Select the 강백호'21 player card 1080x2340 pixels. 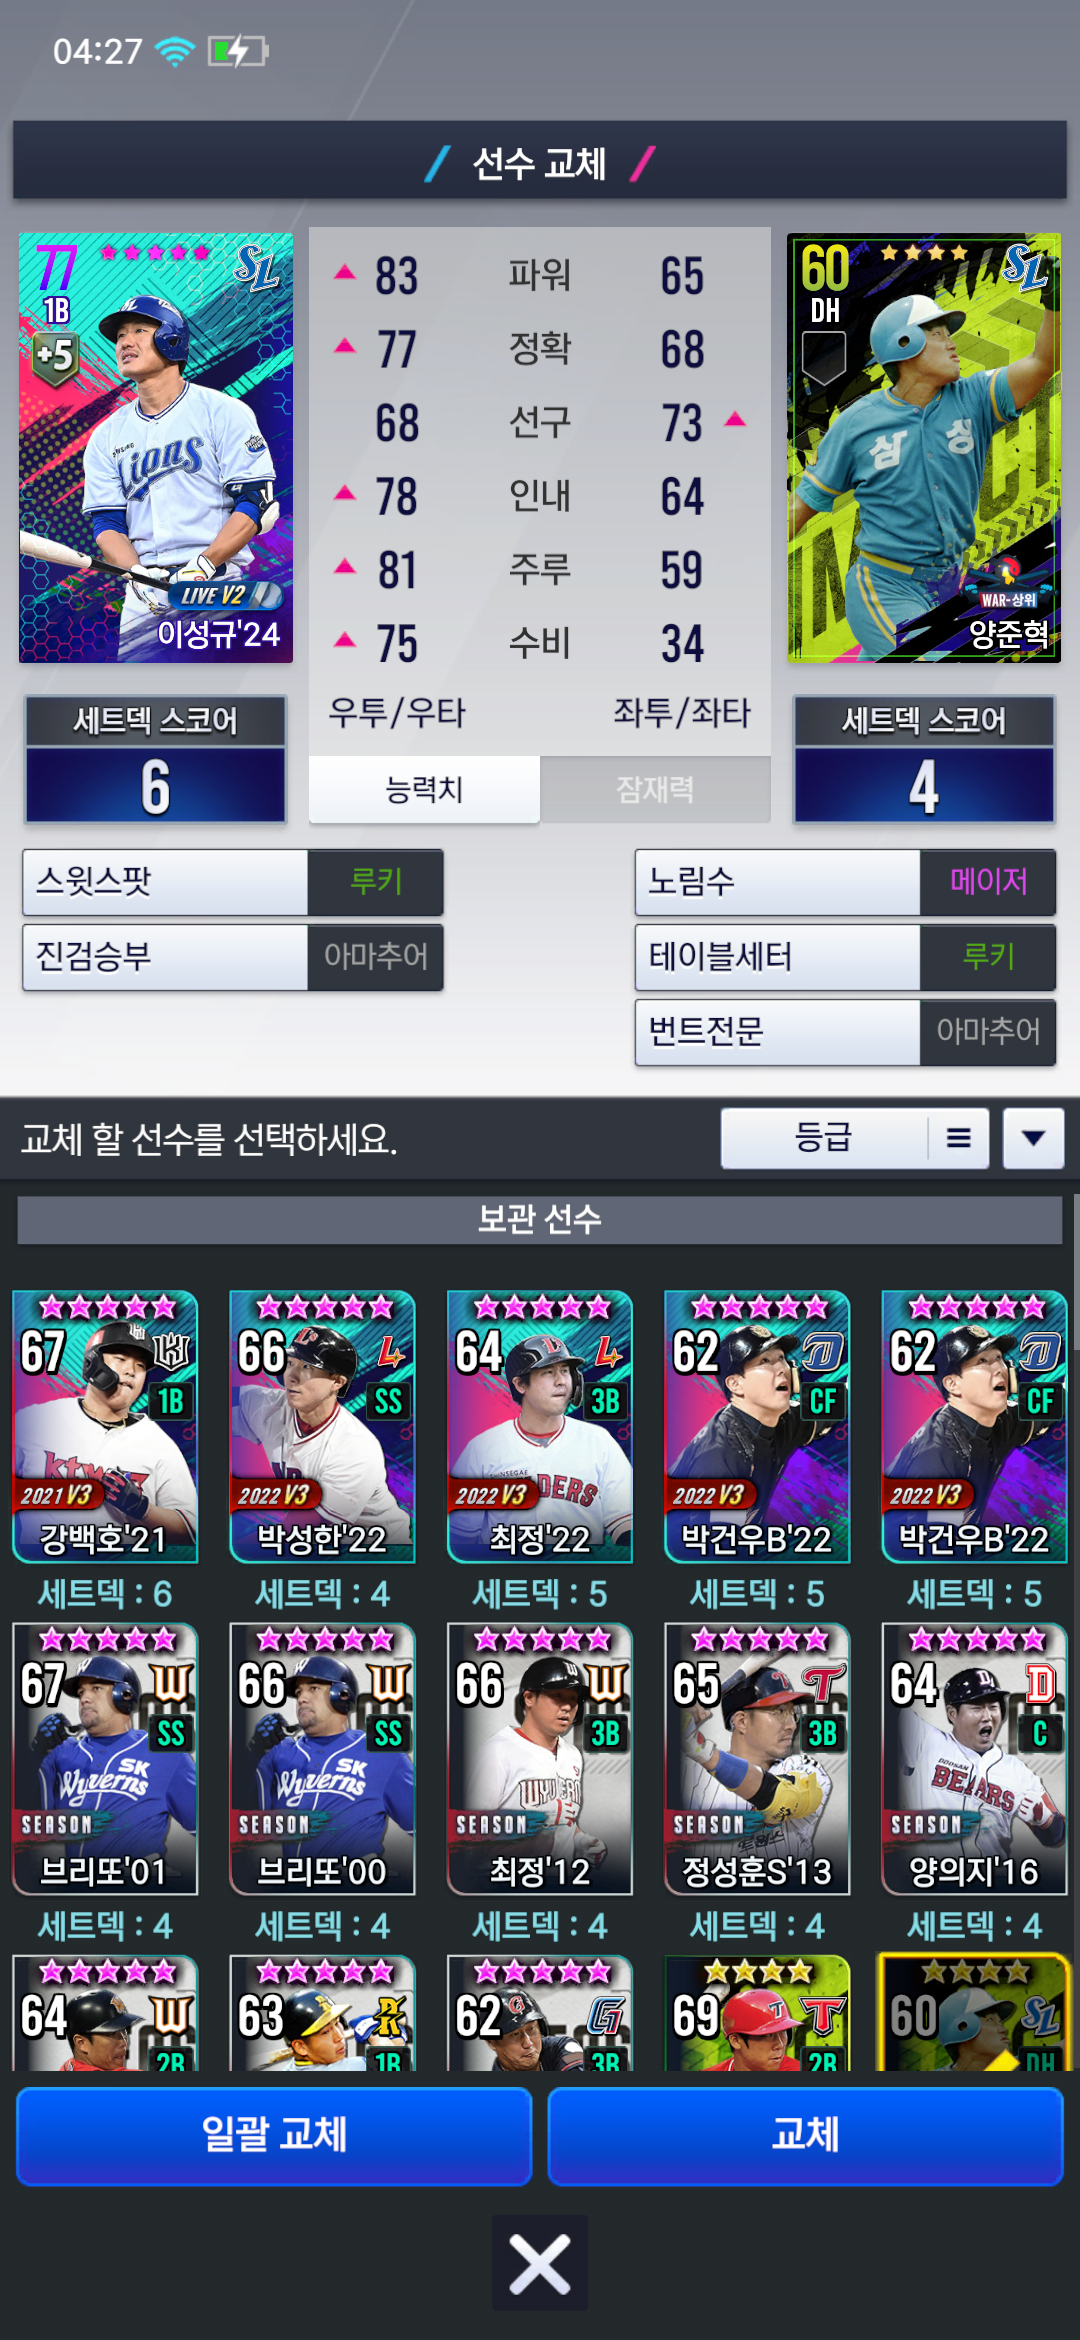click(105, 1427)
